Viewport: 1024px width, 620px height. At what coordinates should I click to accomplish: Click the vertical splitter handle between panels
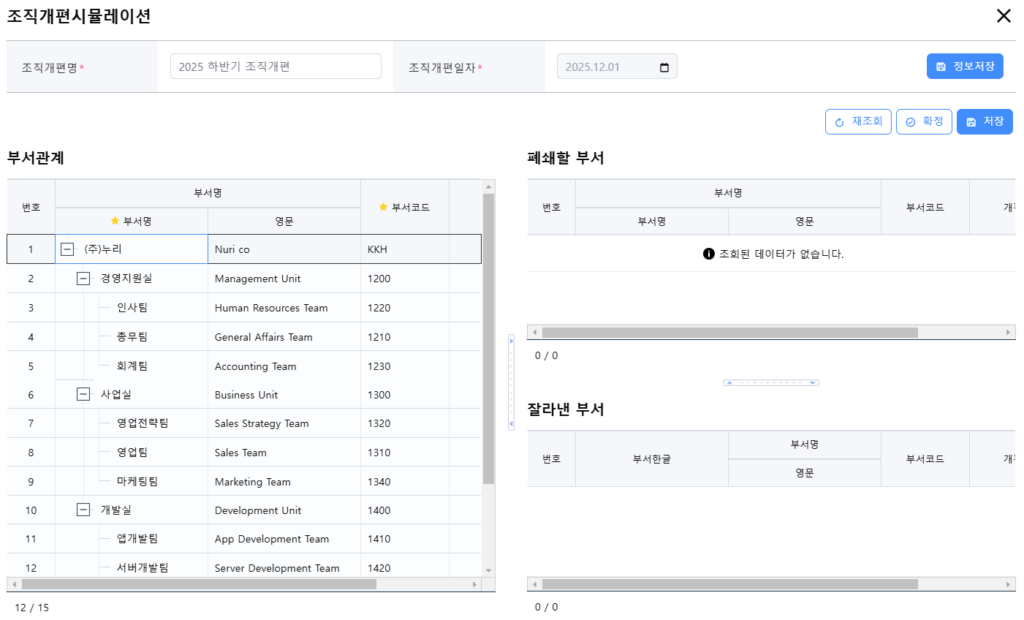click(x=512, y=382)
